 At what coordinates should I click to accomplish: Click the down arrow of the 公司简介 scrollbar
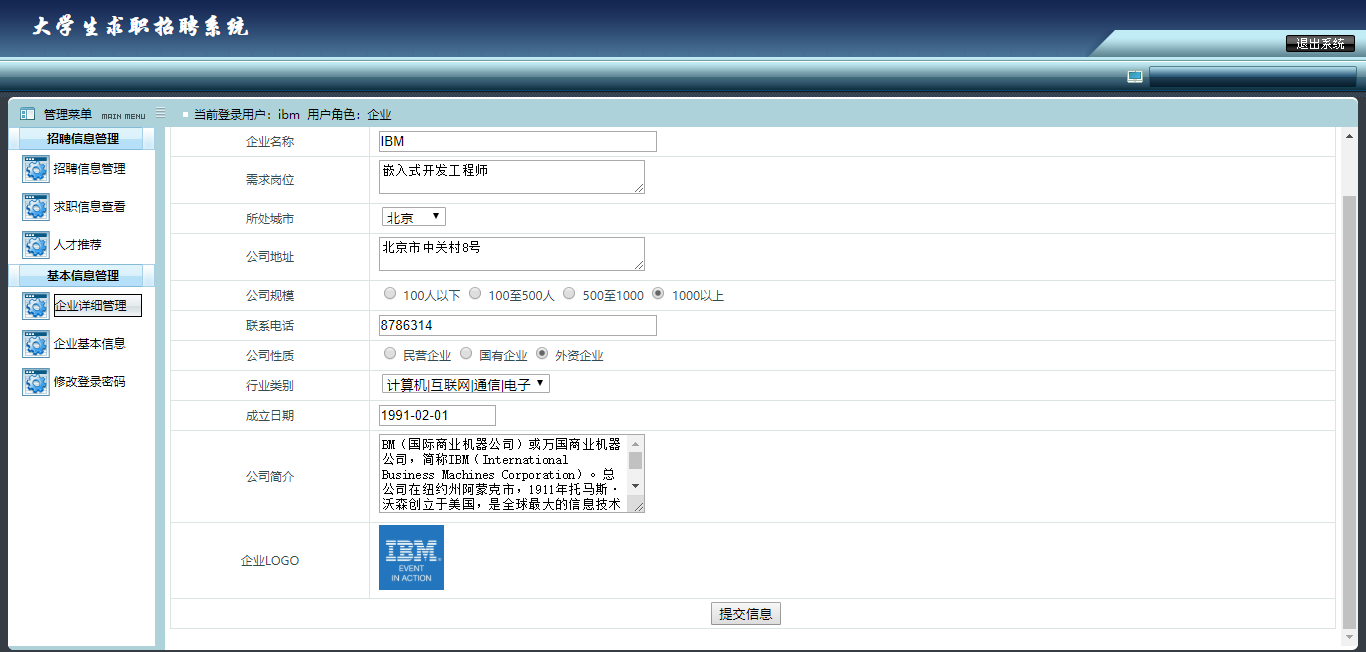pyautogui.click(x=635, y=487)
